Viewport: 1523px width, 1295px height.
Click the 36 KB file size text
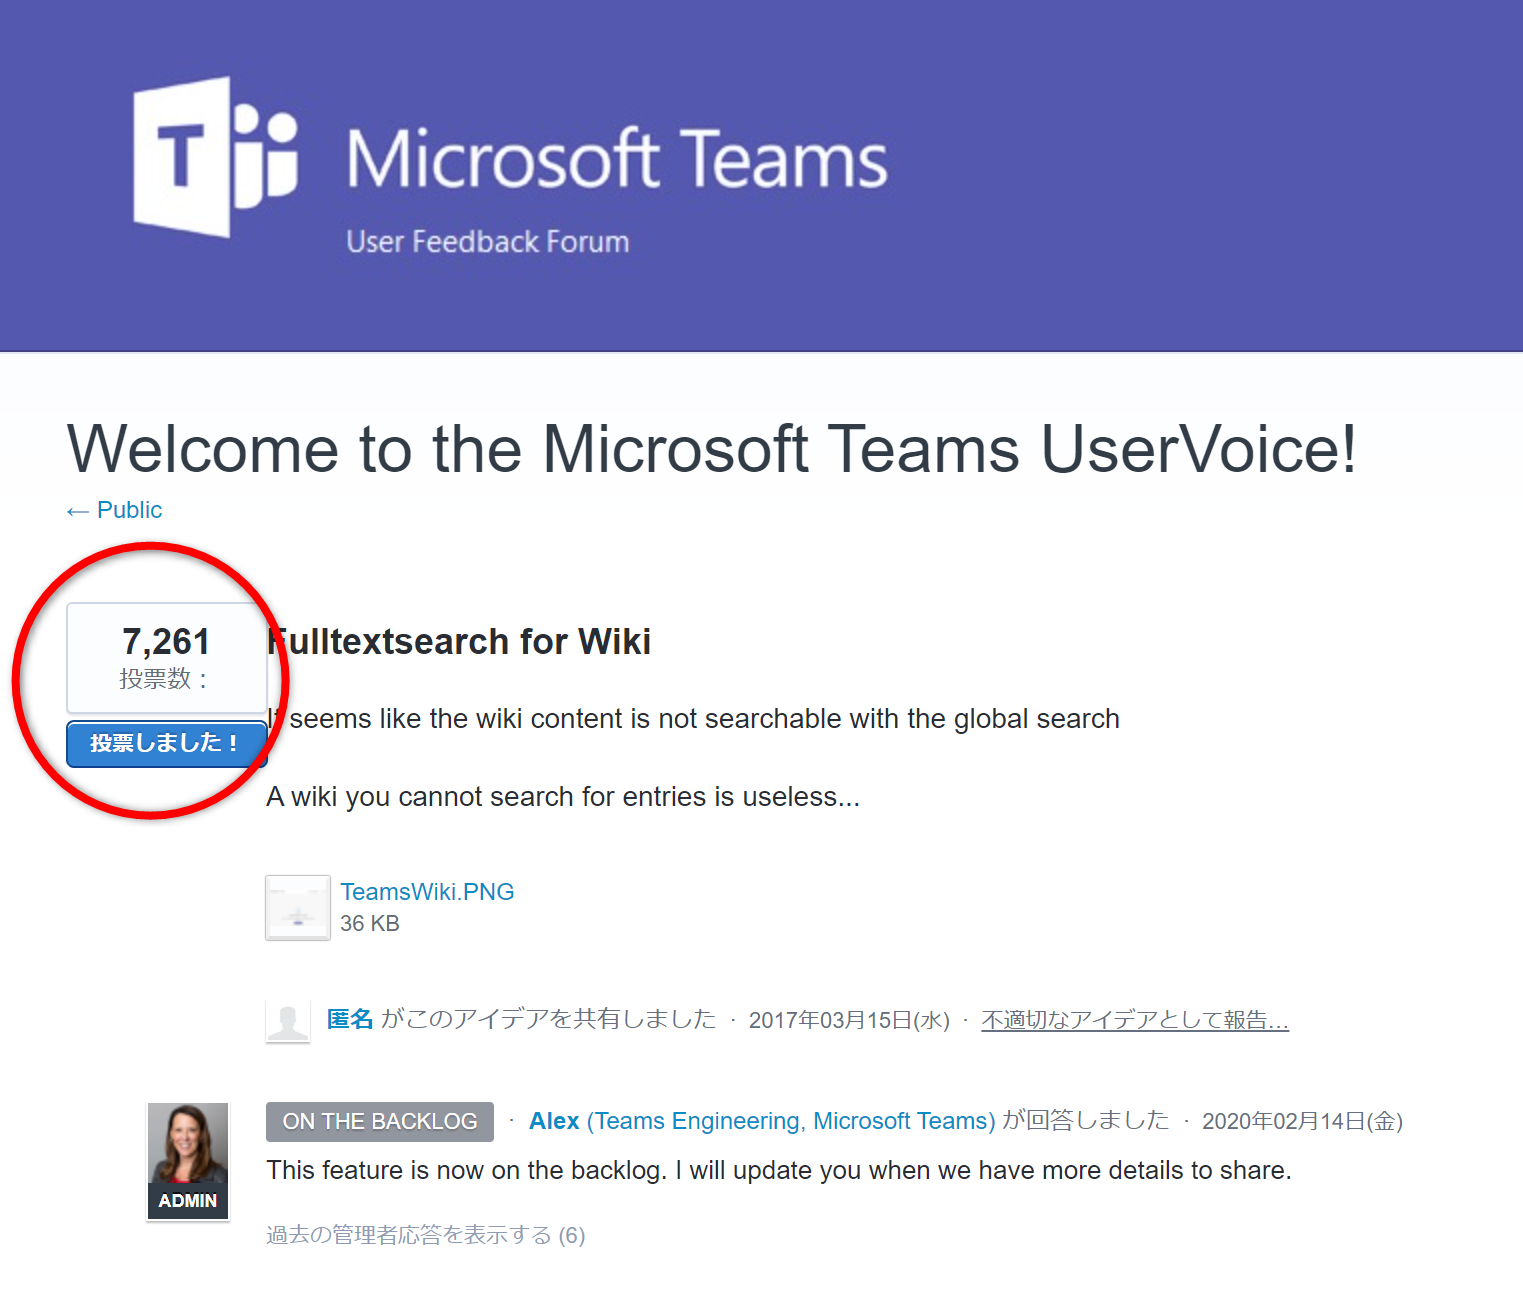point(370,923)
